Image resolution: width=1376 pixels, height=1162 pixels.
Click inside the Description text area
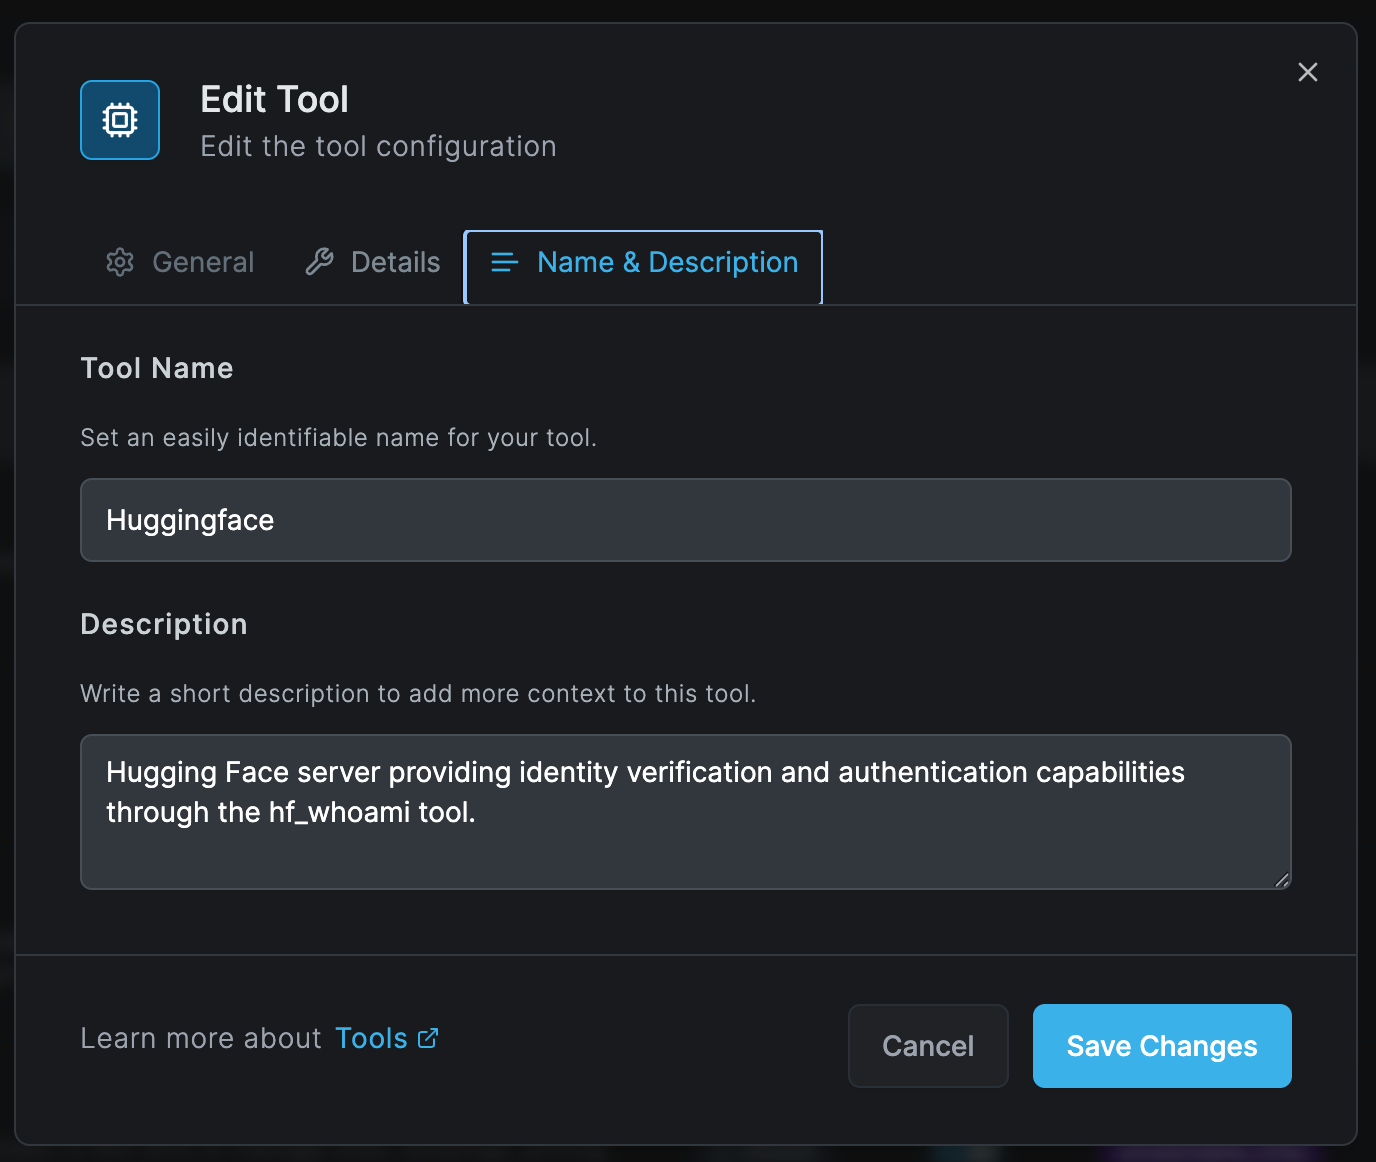[685, 812]
